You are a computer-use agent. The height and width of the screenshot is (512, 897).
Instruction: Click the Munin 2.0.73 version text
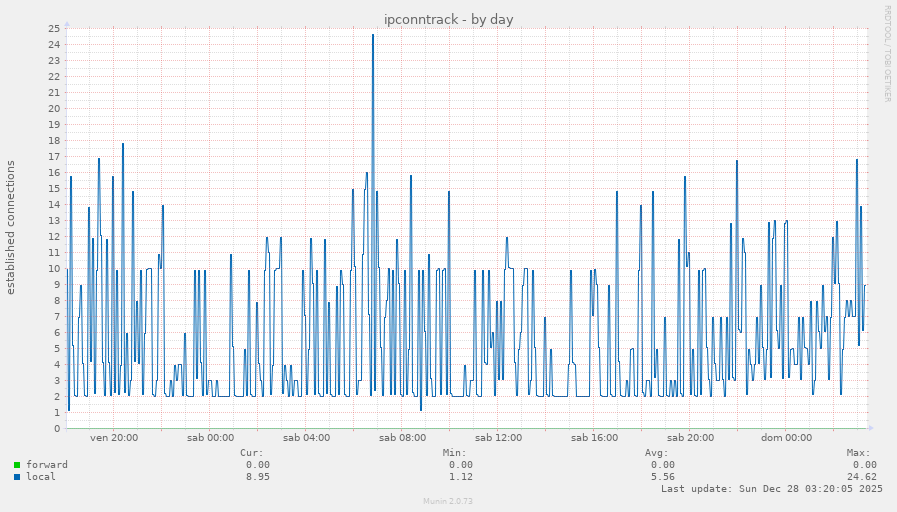[x=448, y=501]
